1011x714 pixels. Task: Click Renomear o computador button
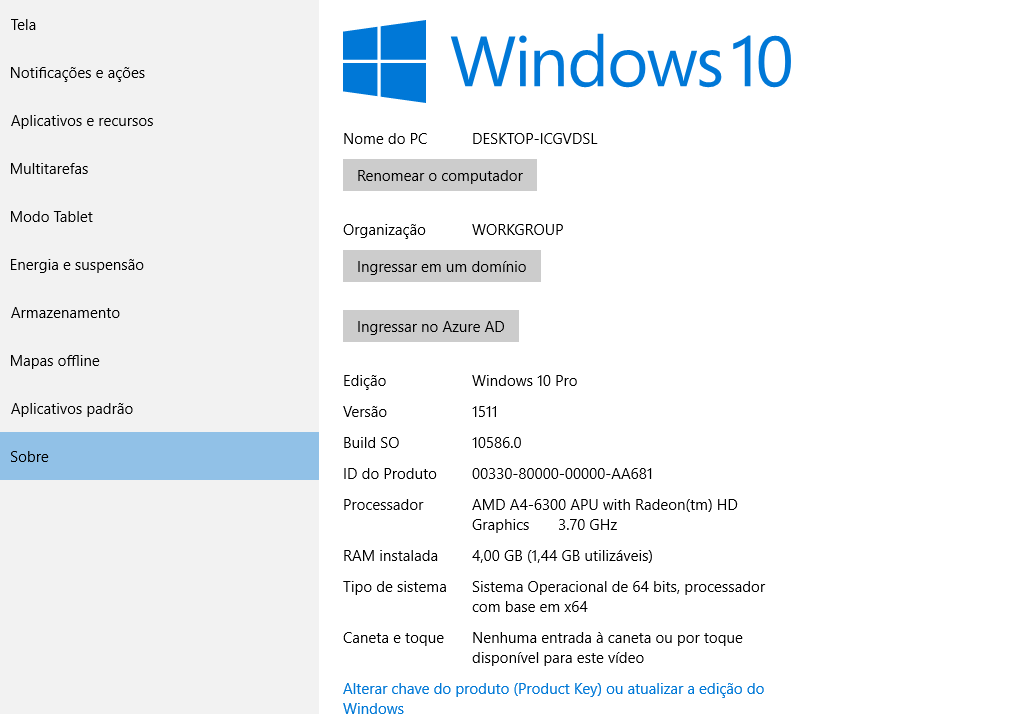pos(440,175)
